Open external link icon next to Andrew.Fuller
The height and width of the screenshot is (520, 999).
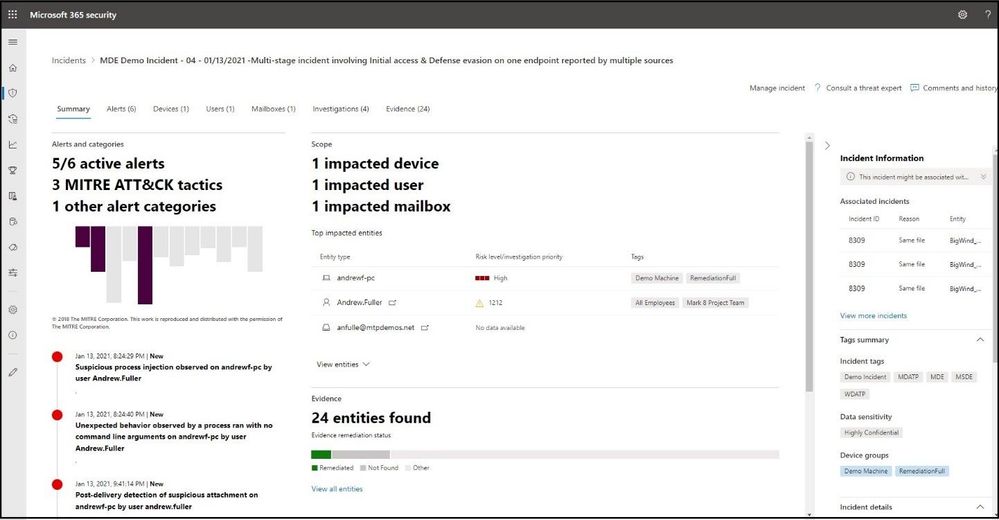[392, 303]
